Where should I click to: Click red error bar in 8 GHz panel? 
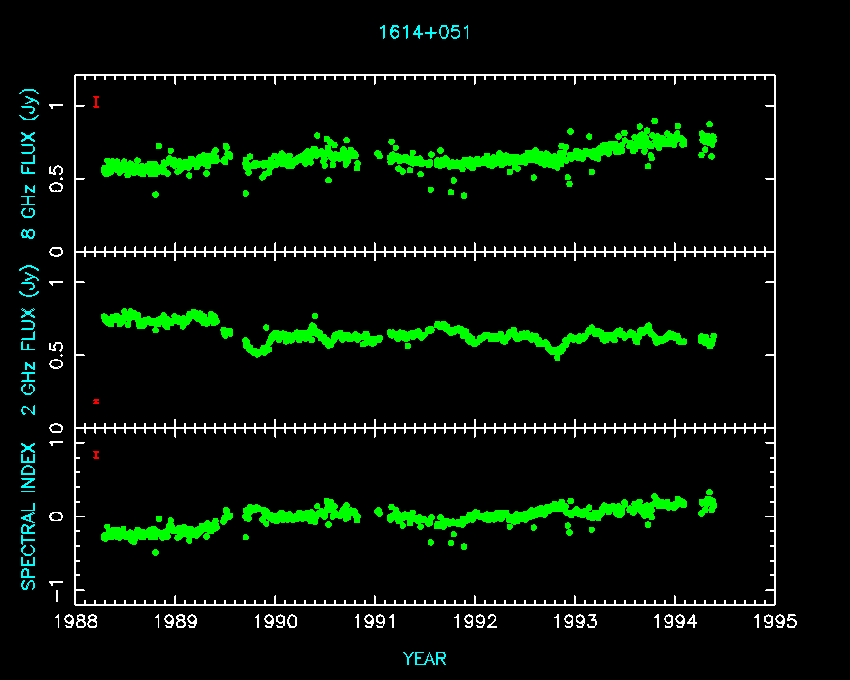[96, 102]
